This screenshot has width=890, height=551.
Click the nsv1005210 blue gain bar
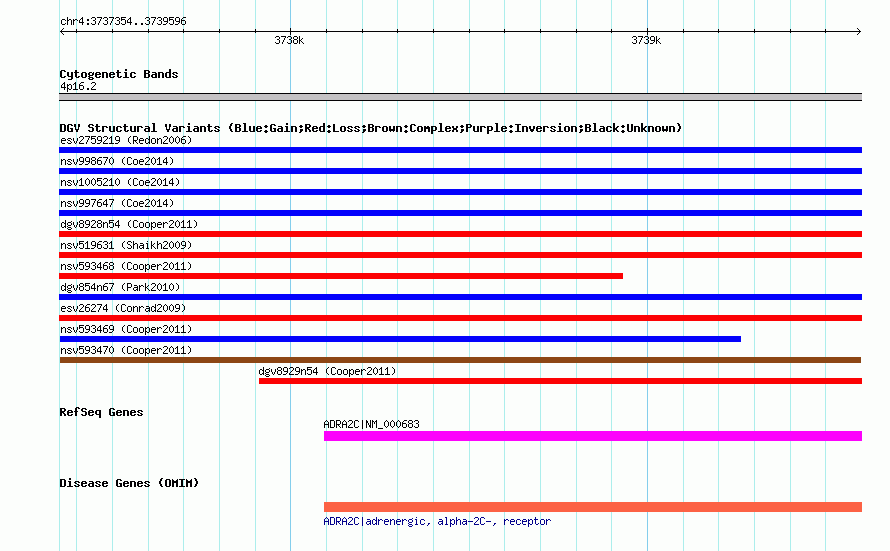tap(460, 192)
